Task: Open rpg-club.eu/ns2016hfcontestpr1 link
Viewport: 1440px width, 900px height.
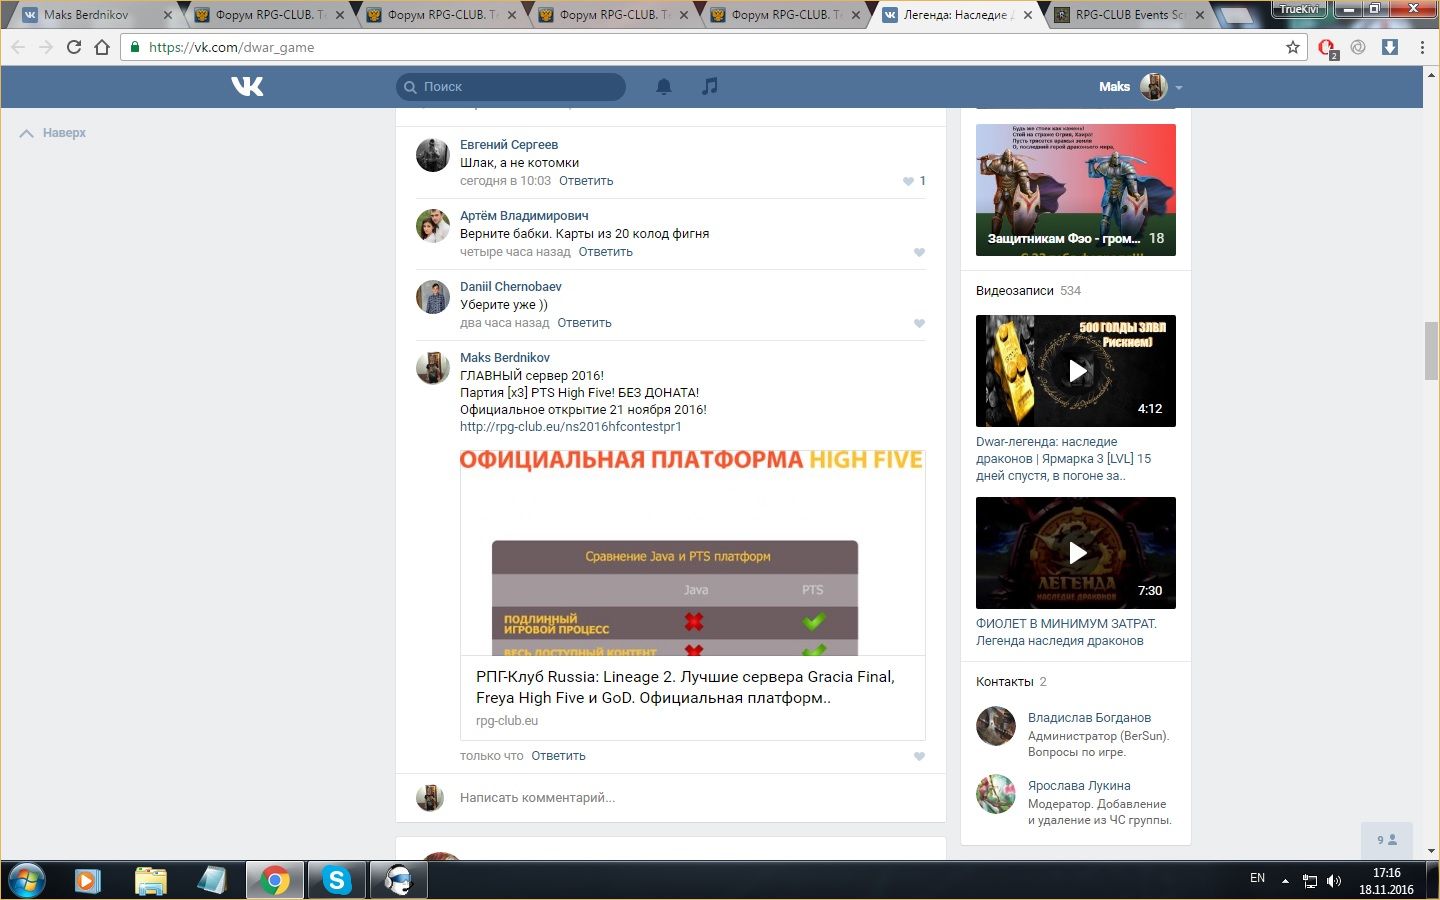Action: coord(570,427)
